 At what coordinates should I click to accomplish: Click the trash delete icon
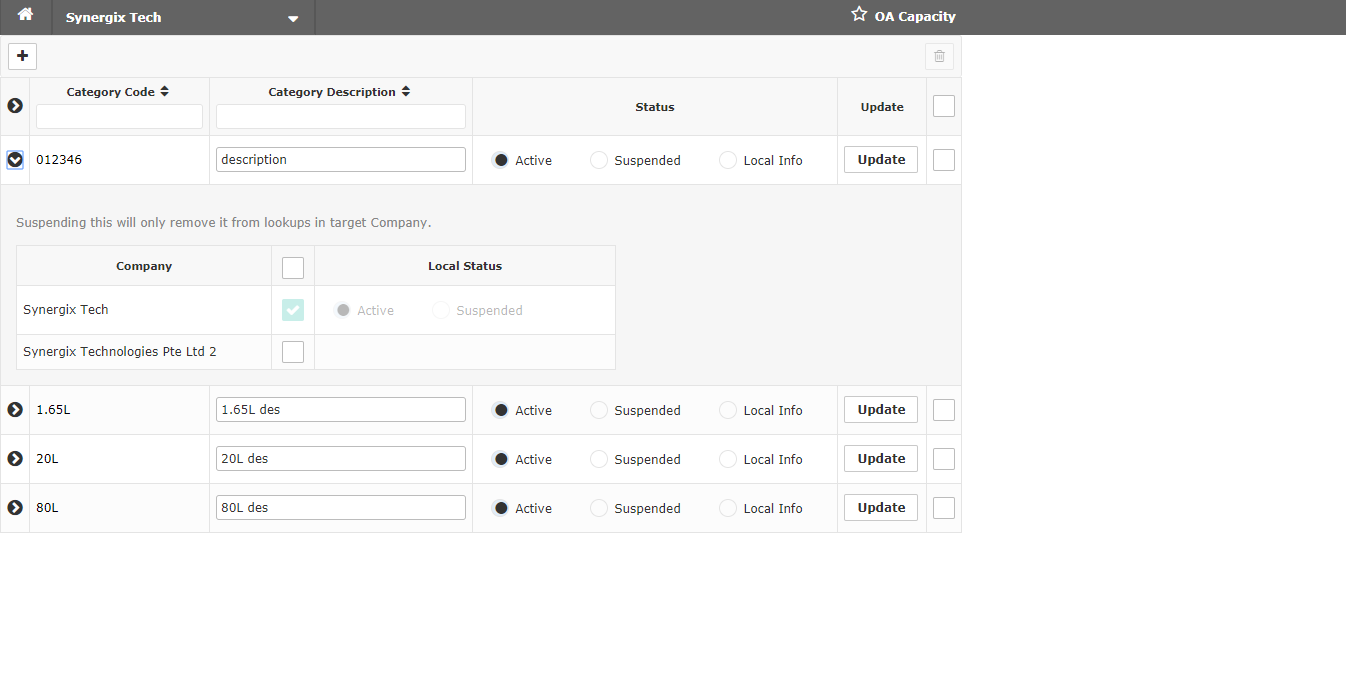pos(939,56)
